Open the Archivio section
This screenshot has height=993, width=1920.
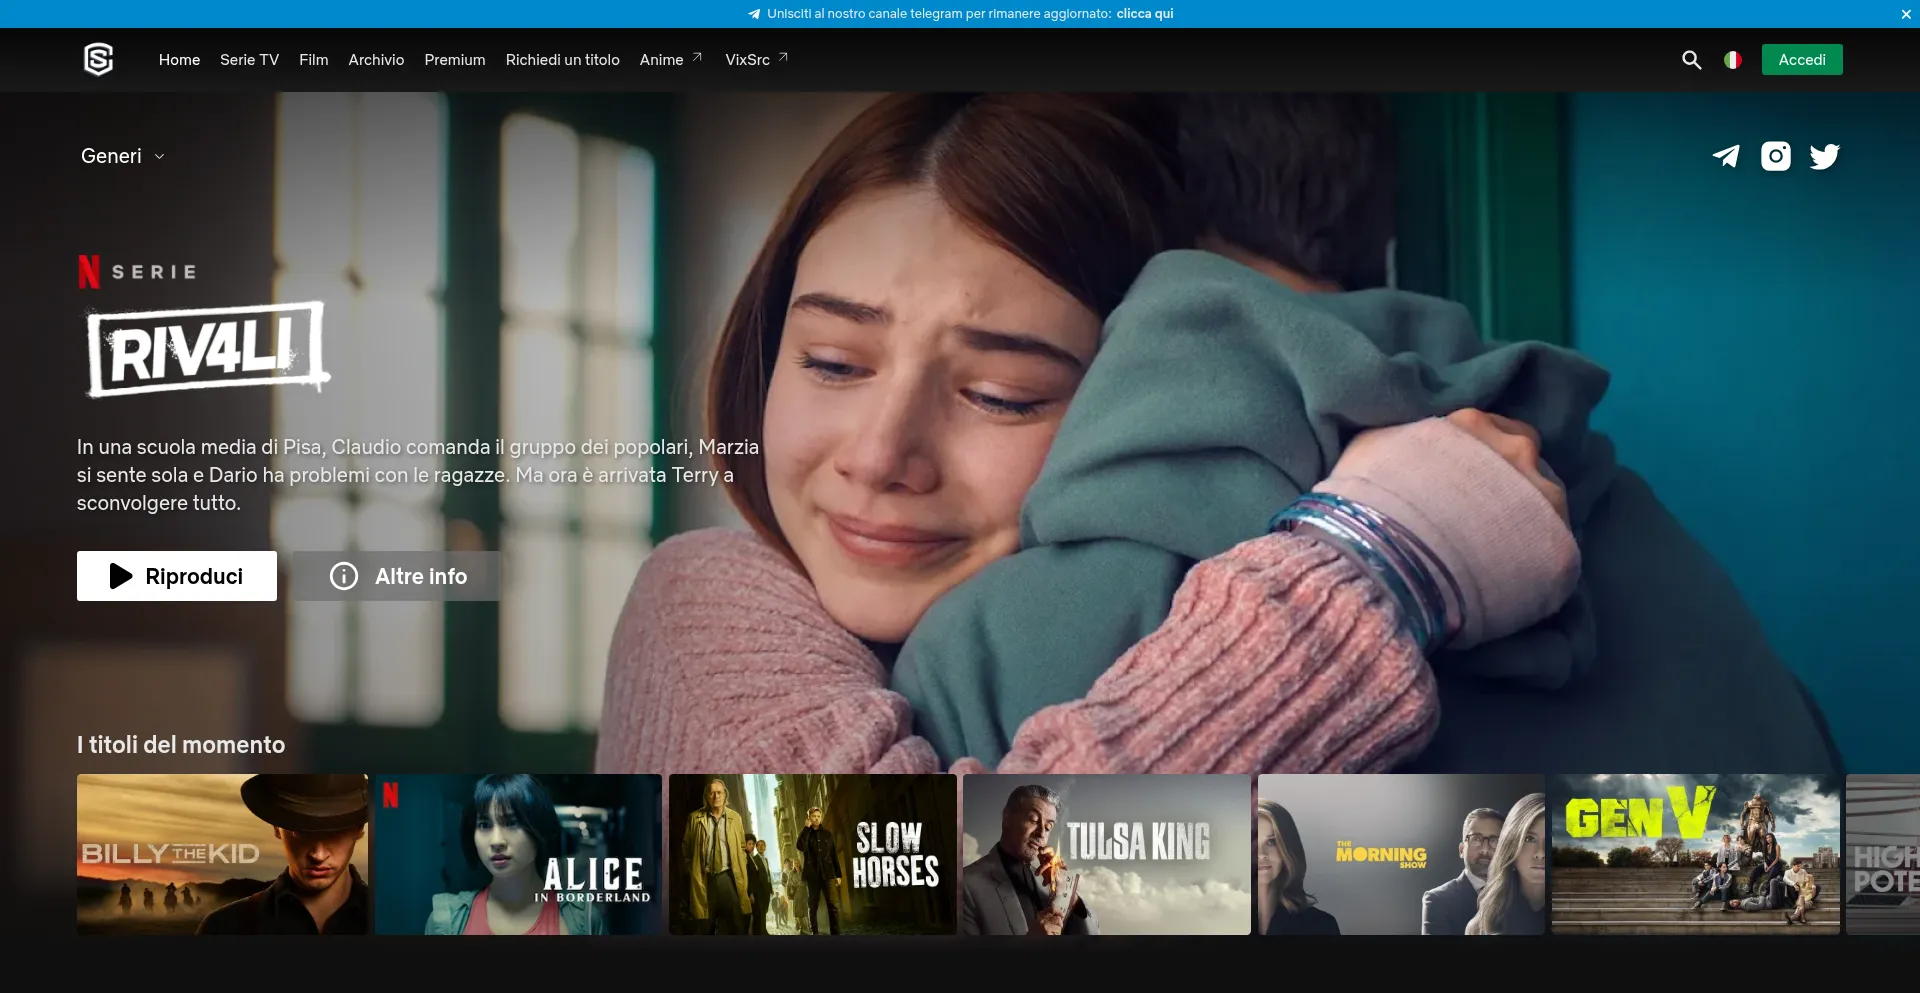click(376, 60)
